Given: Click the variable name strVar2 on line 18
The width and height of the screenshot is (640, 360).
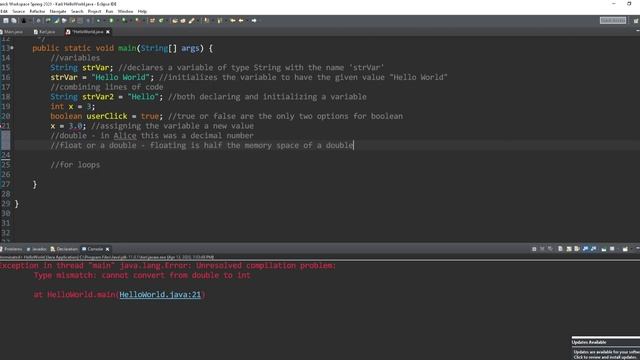Looking at the screenshot, I should pyautogui.click(x=98, y=97).
